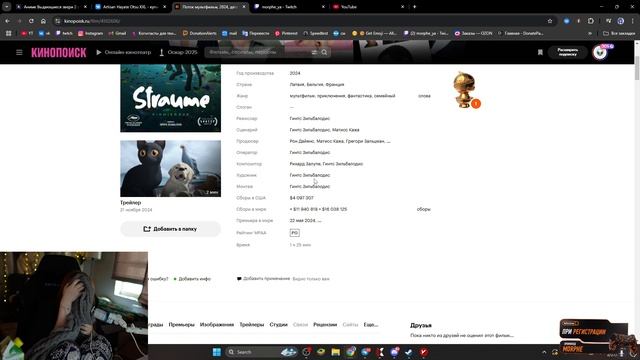Show hidden system tray icons
This screenshot has width=640, height=360.
(x=544, y=352)
